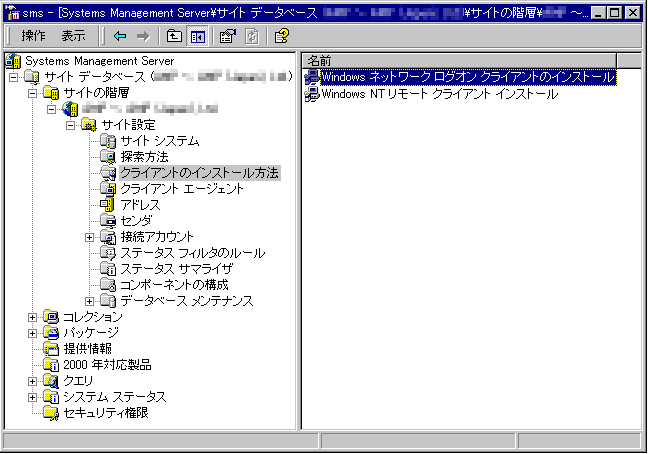The height and width of the screenshot is (454, 648).
Task: Click the forward arrow toolbar button
Action: click(143, 36)
